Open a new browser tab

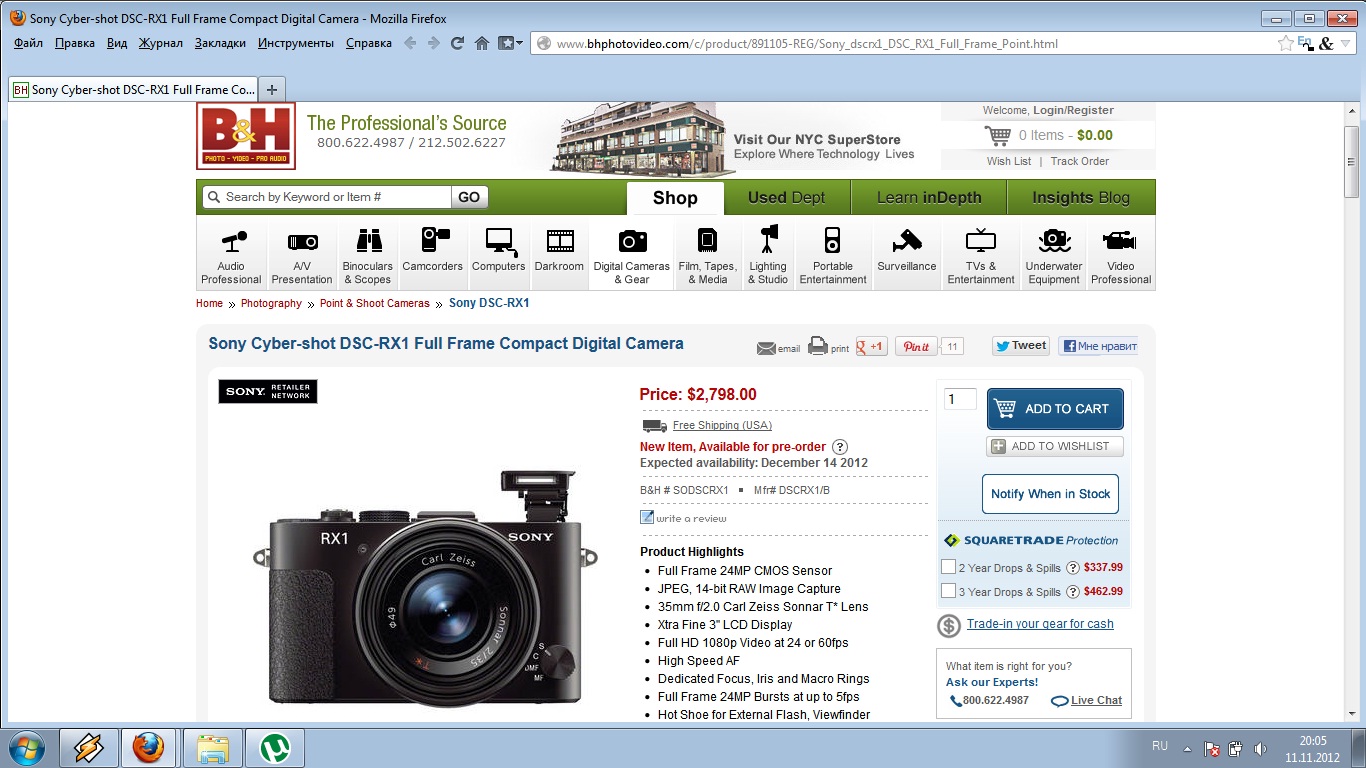point(272,89)
